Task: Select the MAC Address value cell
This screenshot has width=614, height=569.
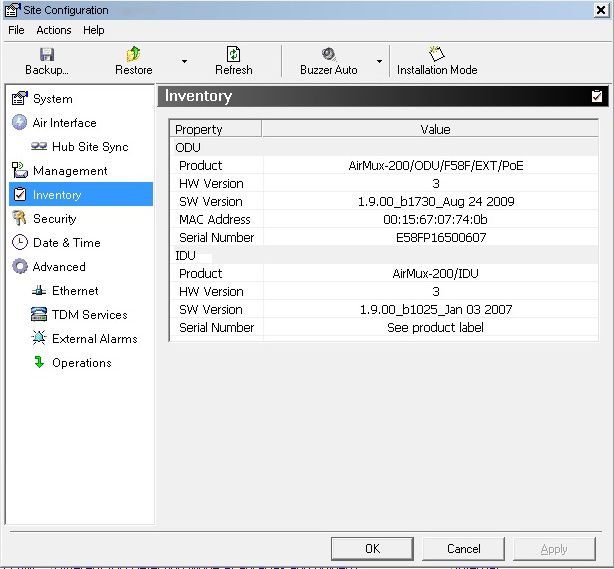Action: point(435,219)
